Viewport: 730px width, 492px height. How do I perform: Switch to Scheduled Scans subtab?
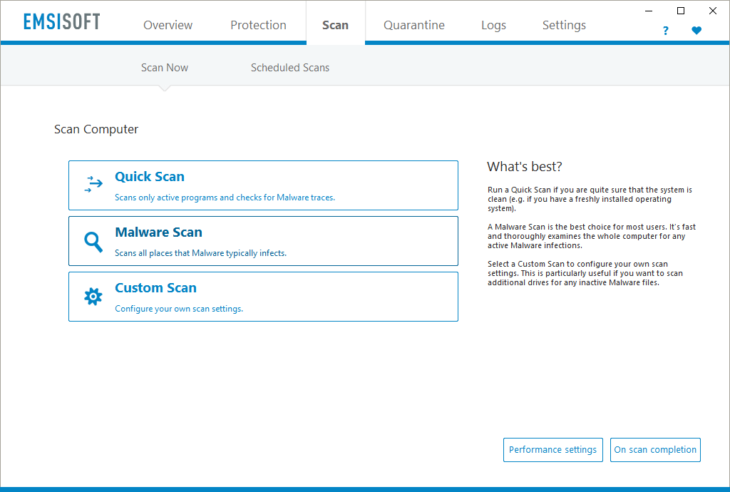[290, 68]
